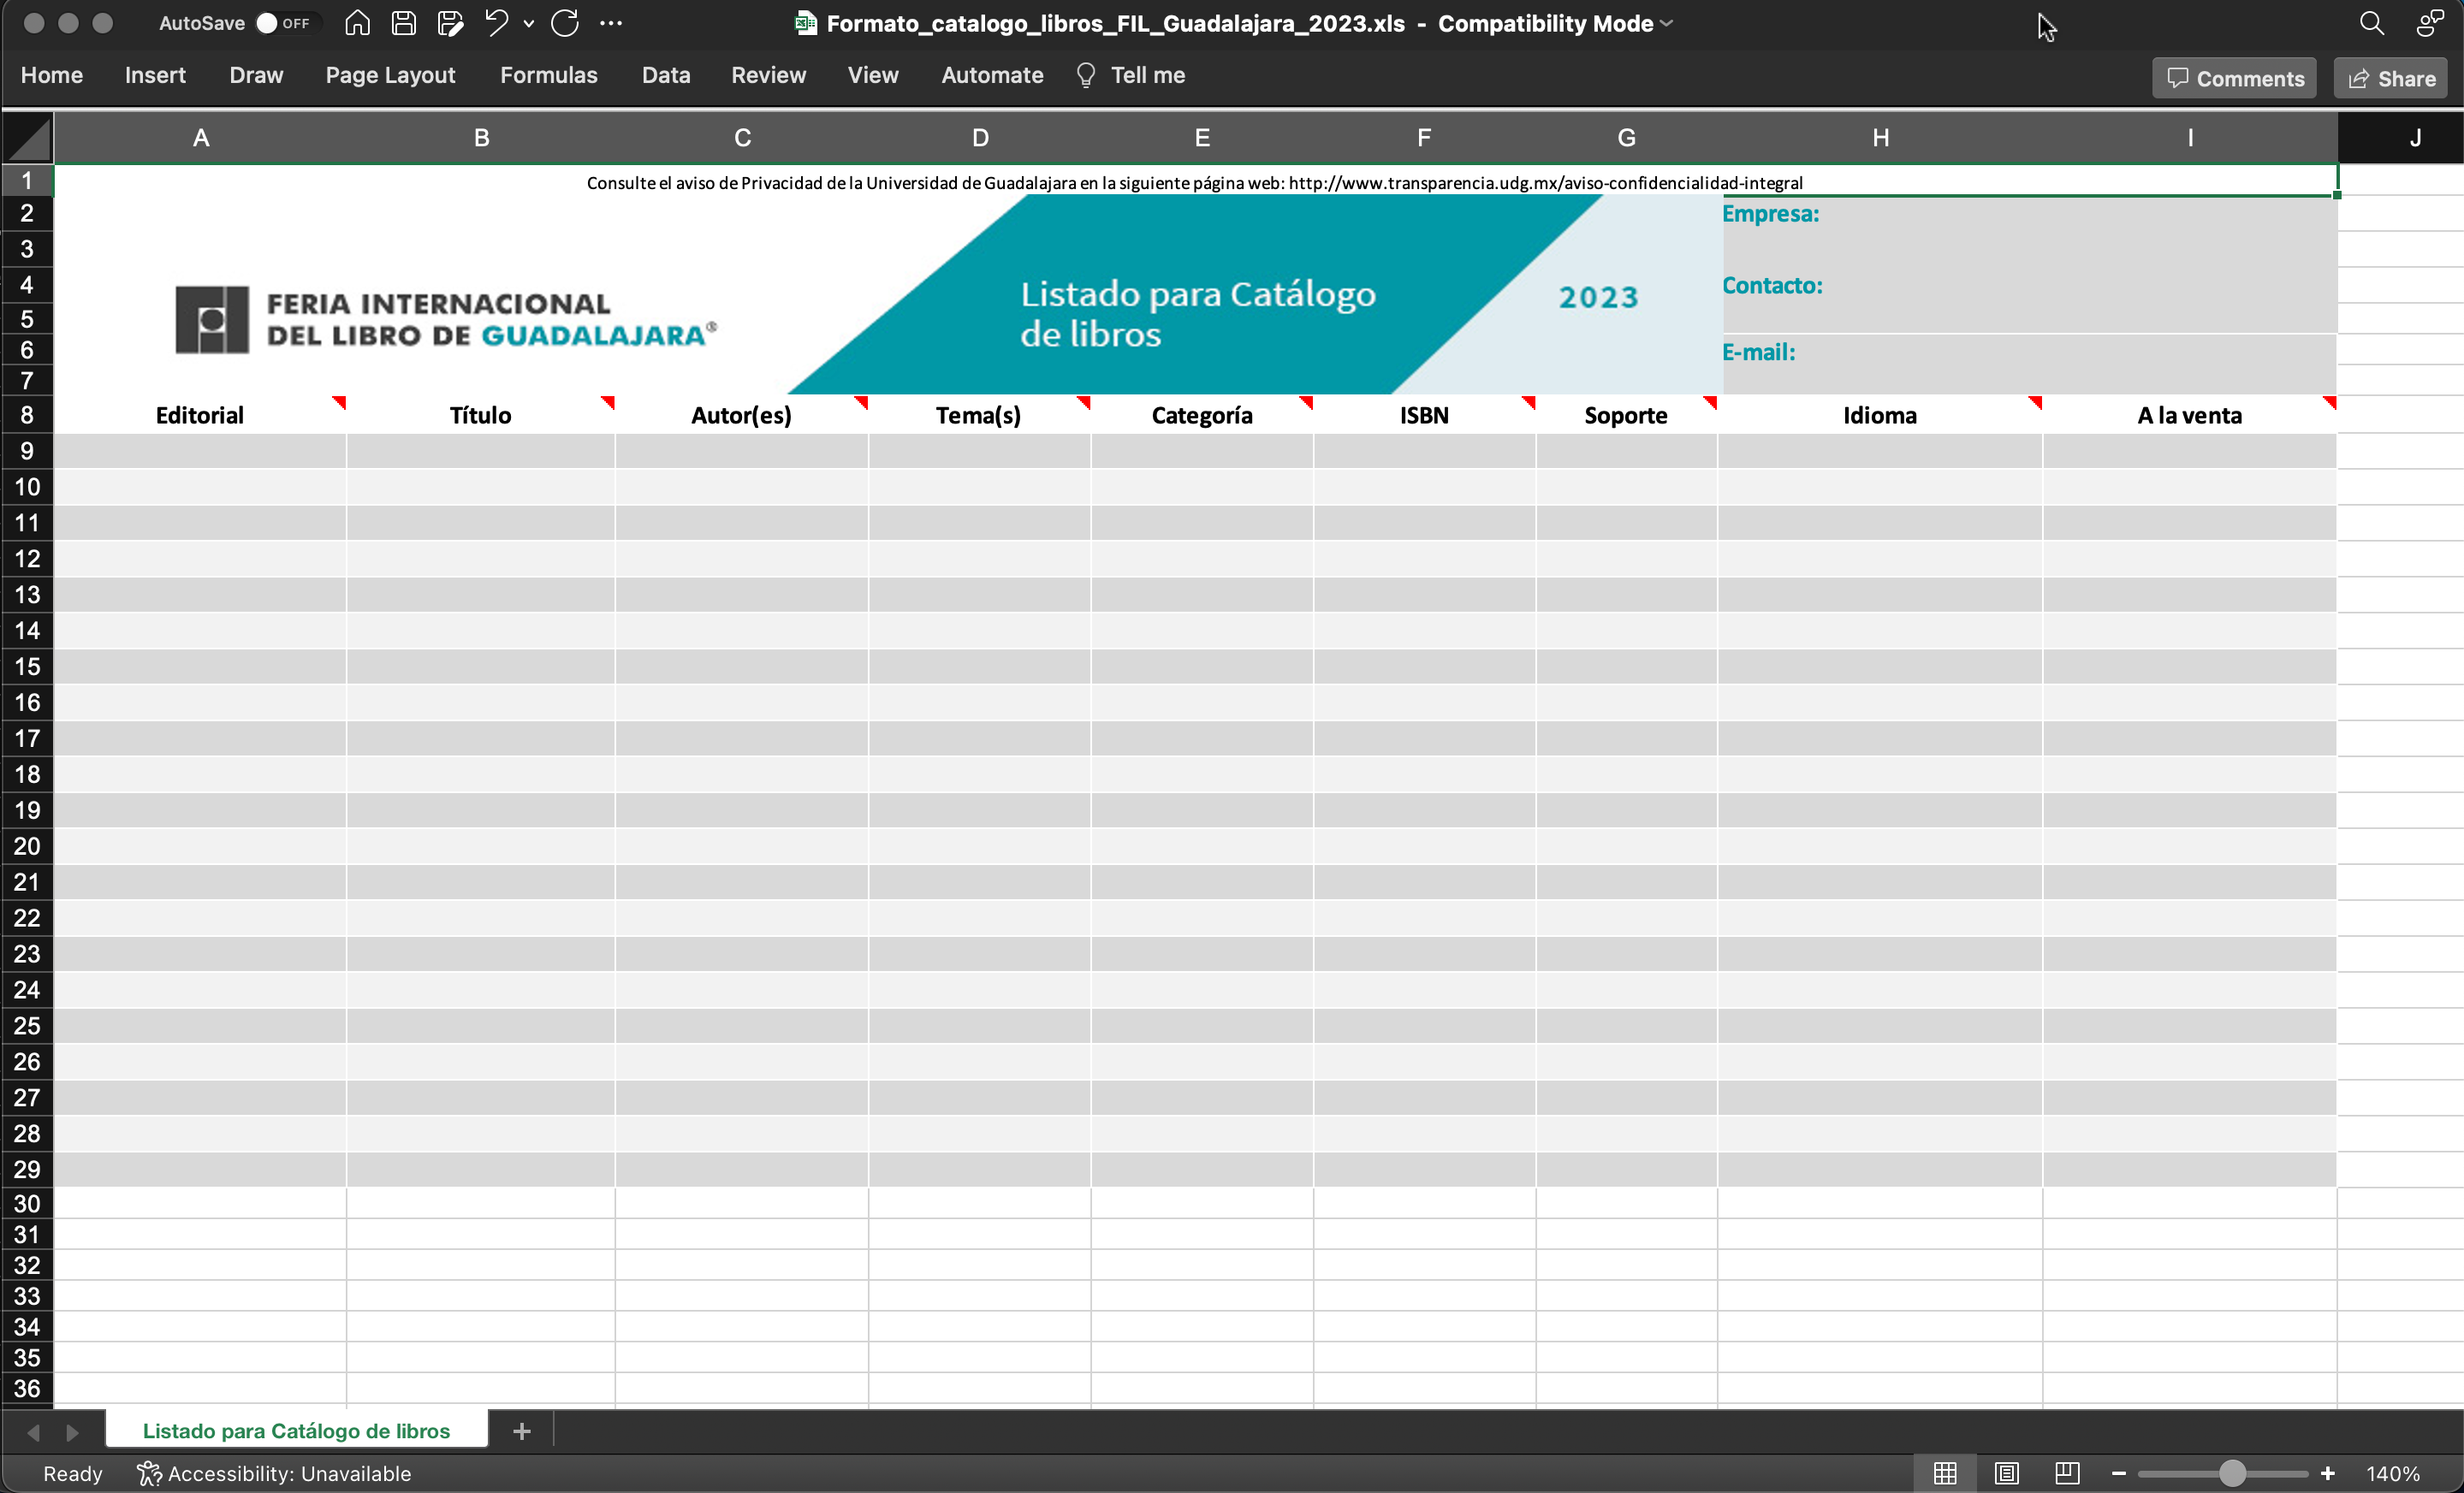Switch to the View tab

(873, 75)
